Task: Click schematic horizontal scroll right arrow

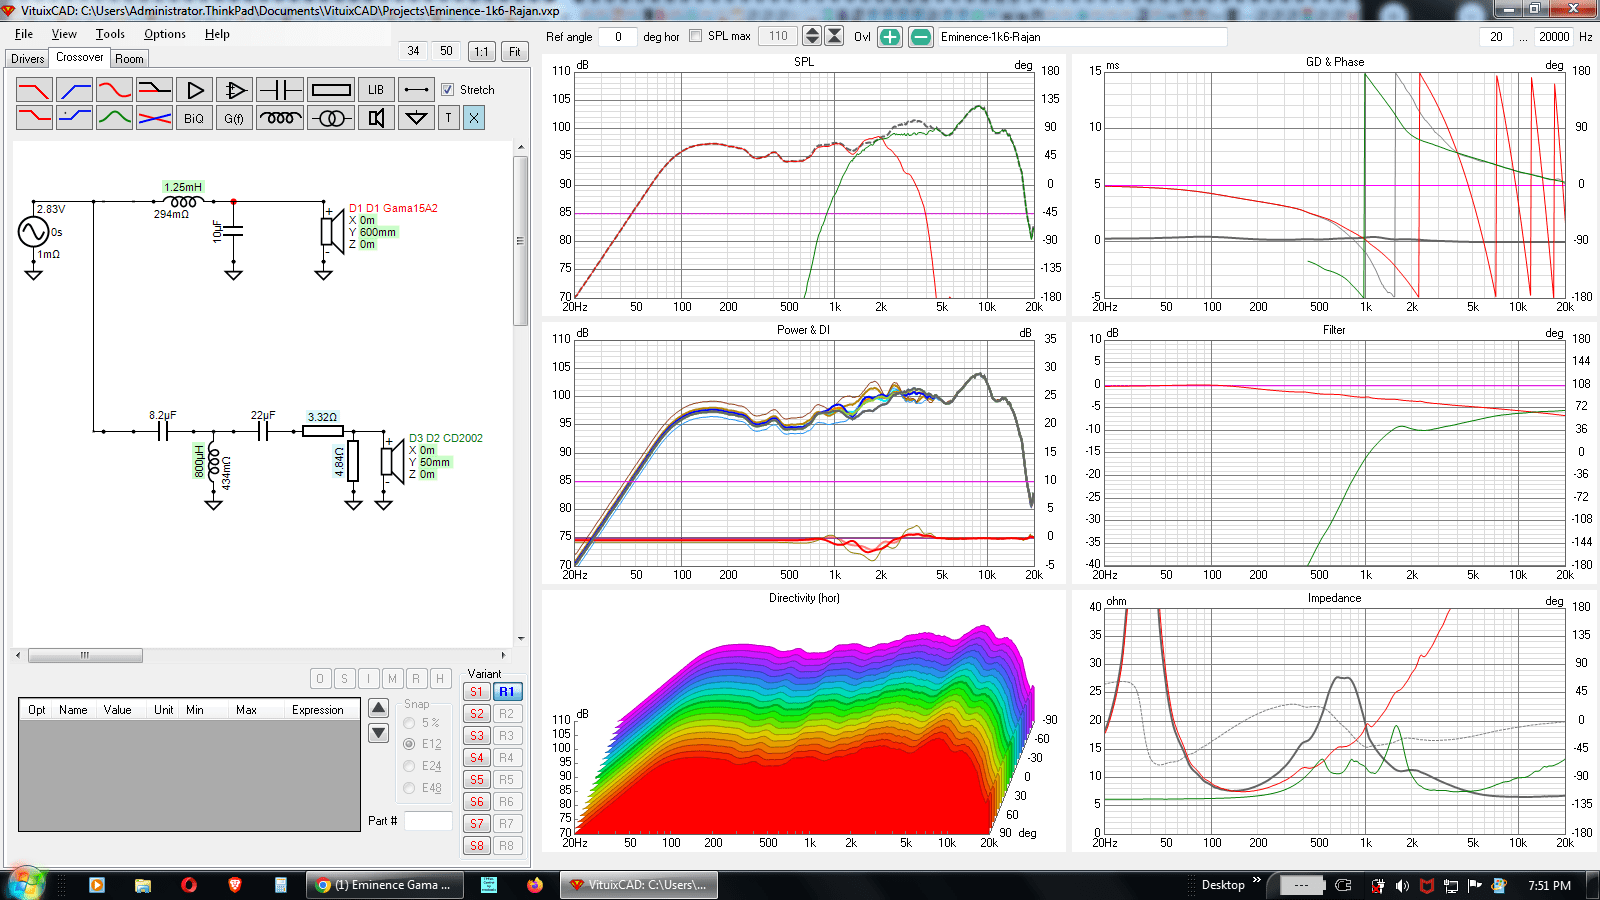Action: [503, 656]
